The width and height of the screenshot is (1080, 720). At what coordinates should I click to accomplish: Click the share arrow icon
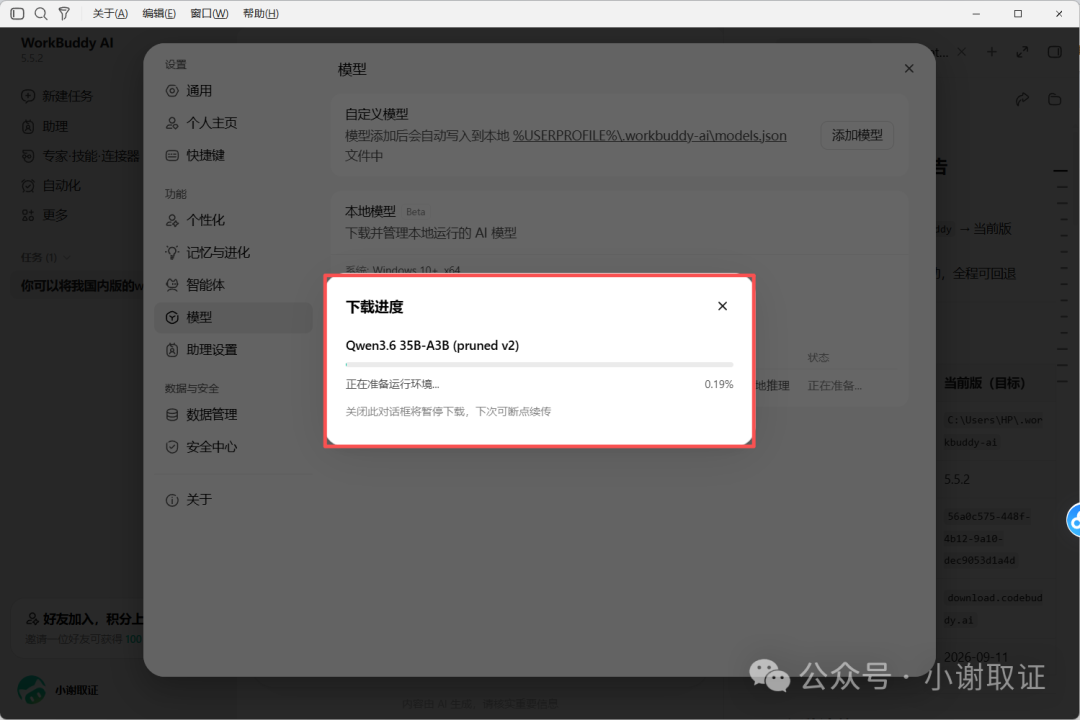[1022, 99]
